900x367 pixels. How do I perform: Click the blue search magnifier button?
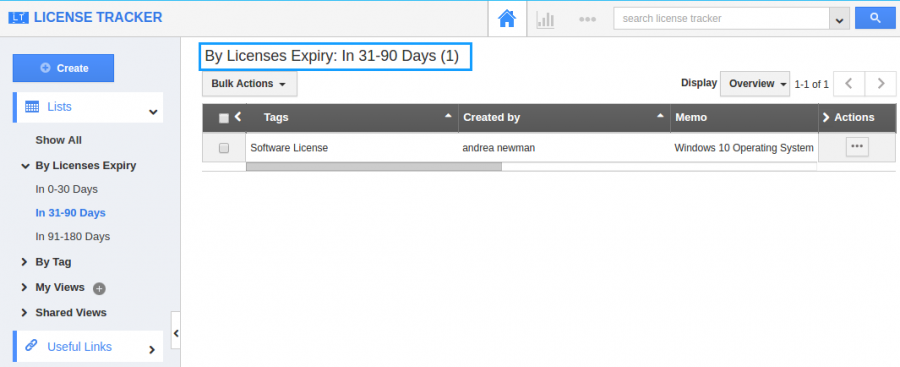875,18
